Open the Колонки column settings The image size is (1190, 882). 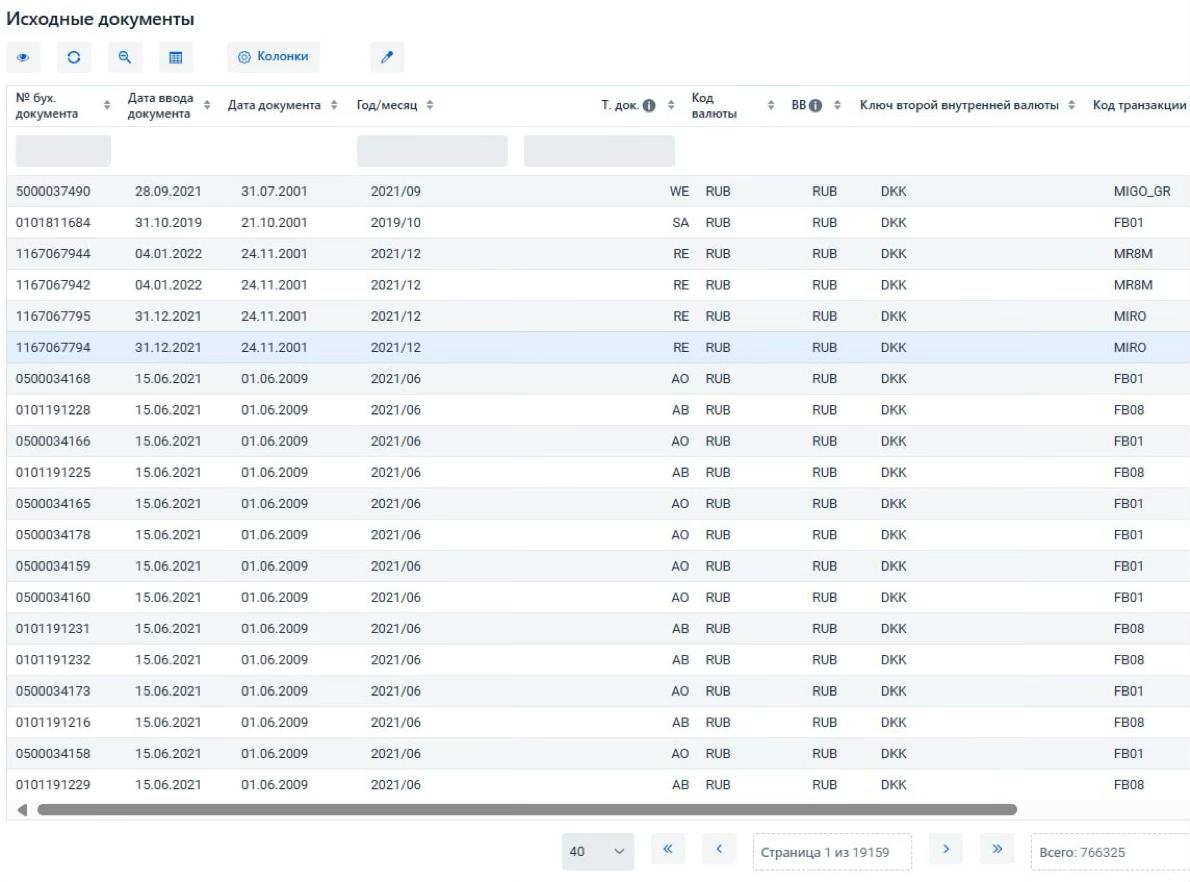coord(273,58)
